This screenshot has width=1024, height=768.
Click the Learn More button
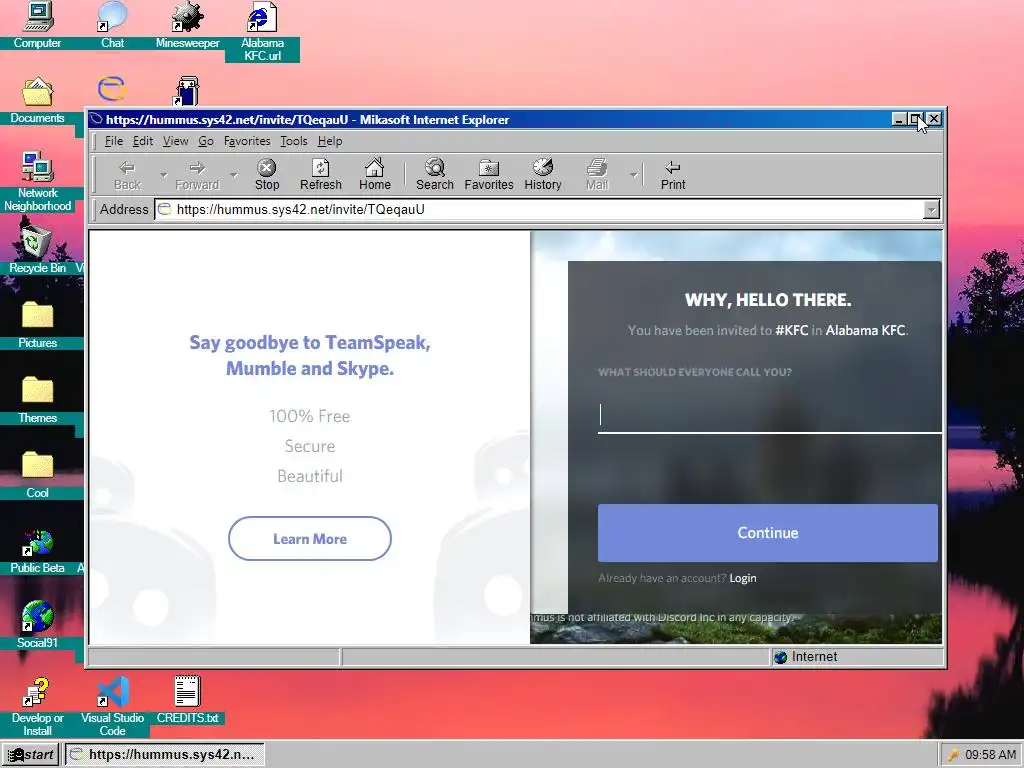coord(310,539)
